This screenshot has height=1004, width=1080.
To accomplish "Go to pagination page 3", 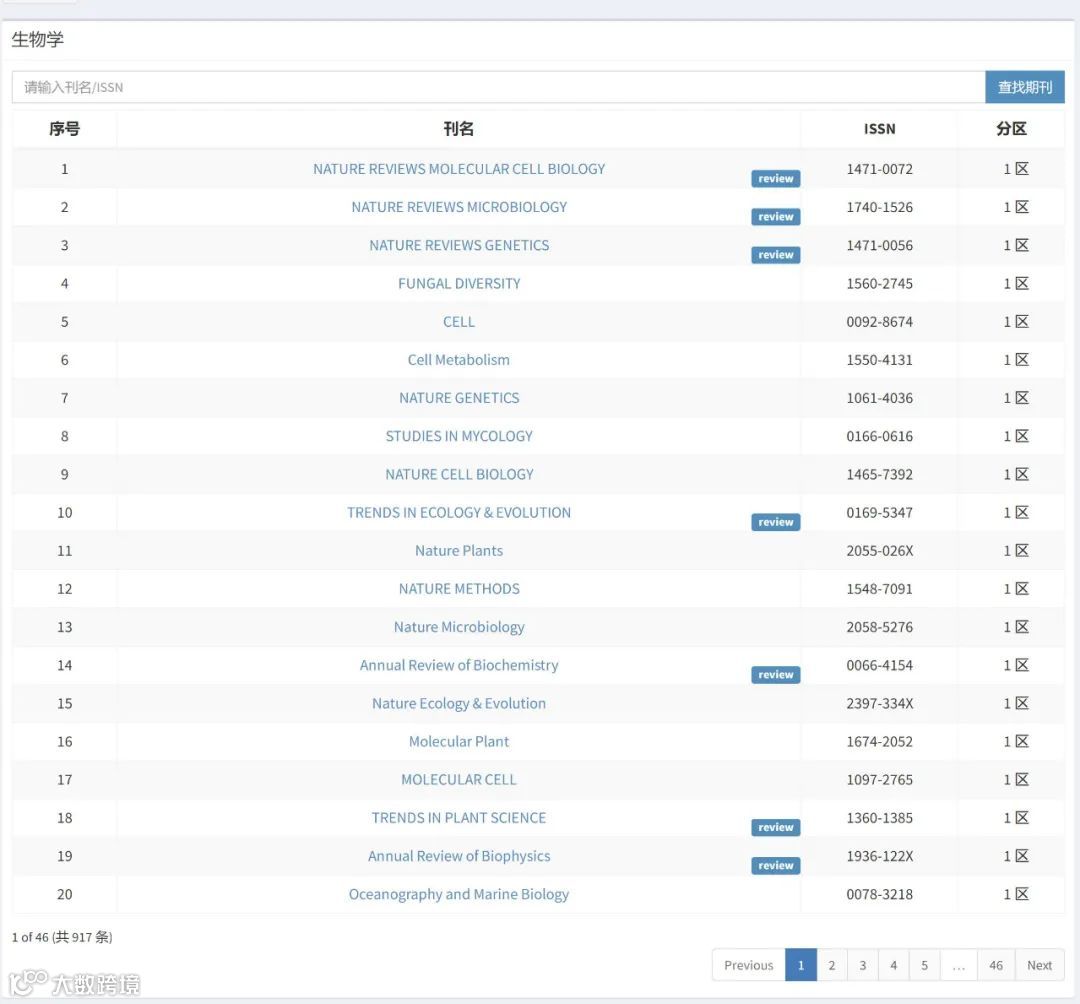I will [x=863, y=965].
